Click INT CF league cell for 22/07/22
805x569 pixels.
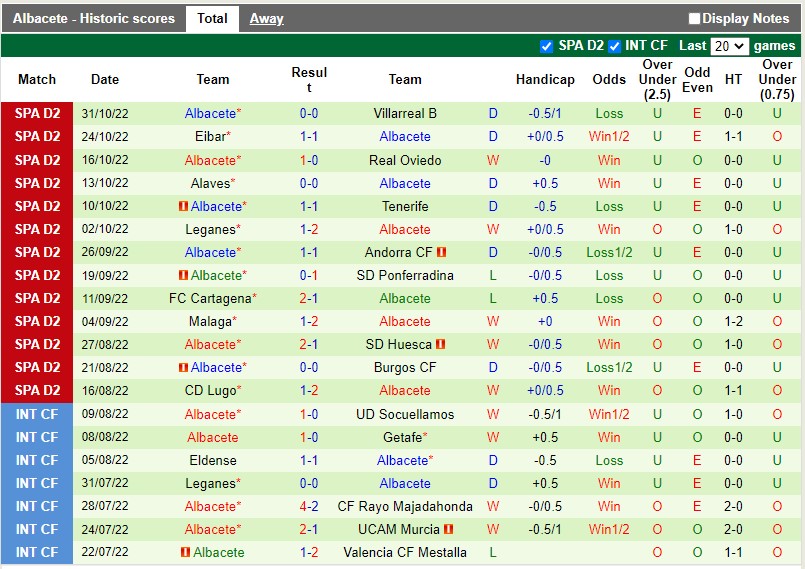tap(37, 553)
